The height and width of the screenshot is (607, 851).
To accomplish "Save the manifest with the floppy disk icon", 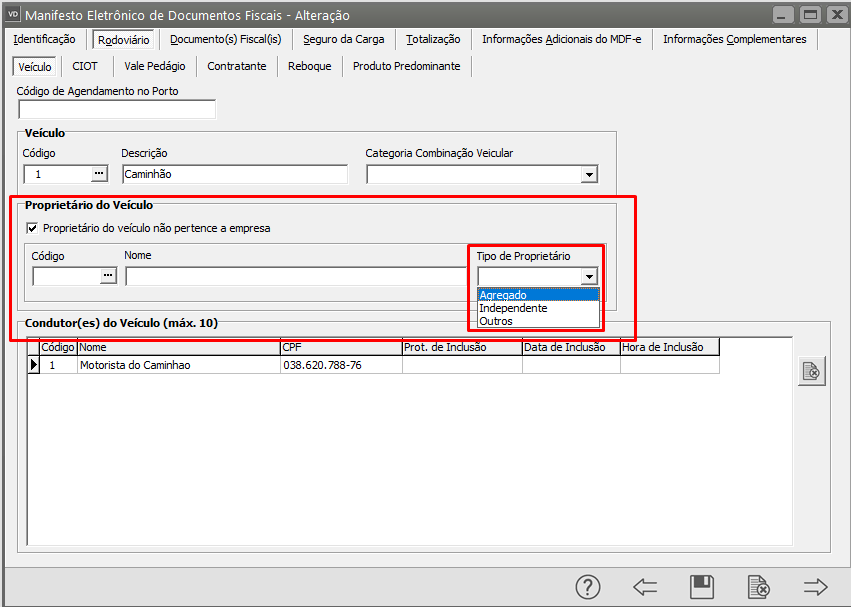I will [702, 587].
